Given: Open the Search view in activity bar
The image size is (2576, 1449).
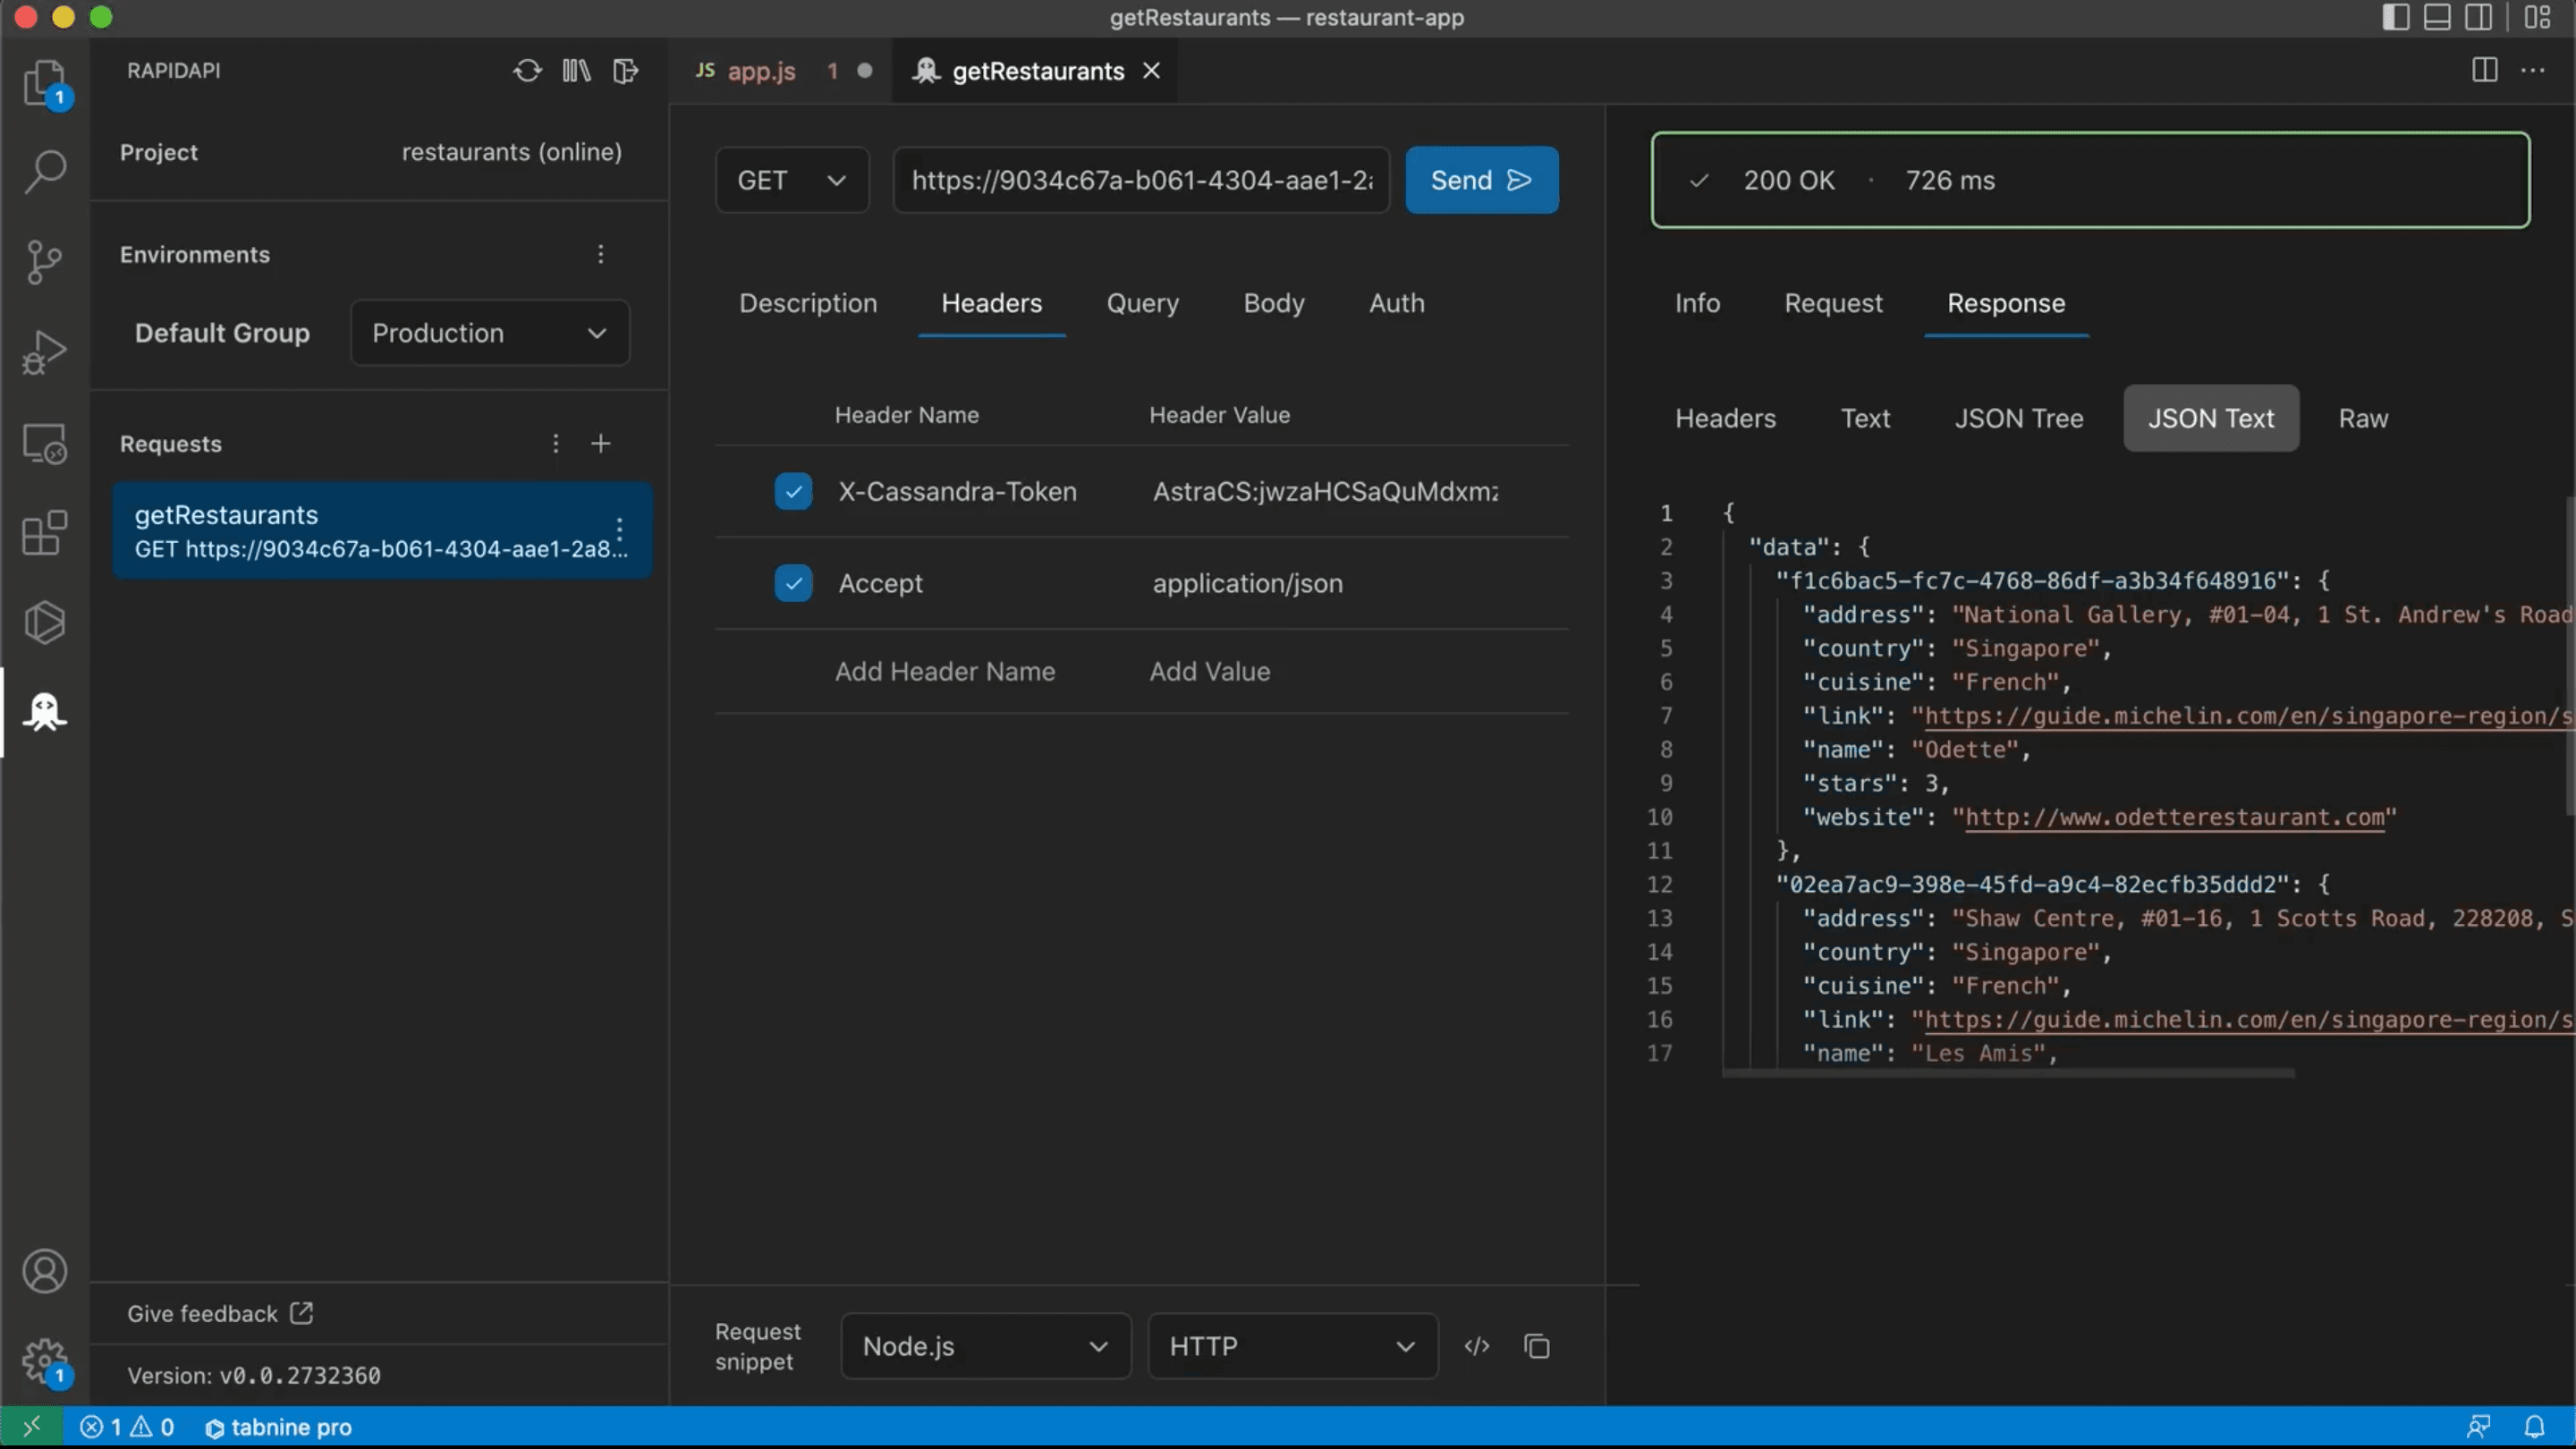Looking at the screenshot, I should pyautogui.click(x=45, y=172).
